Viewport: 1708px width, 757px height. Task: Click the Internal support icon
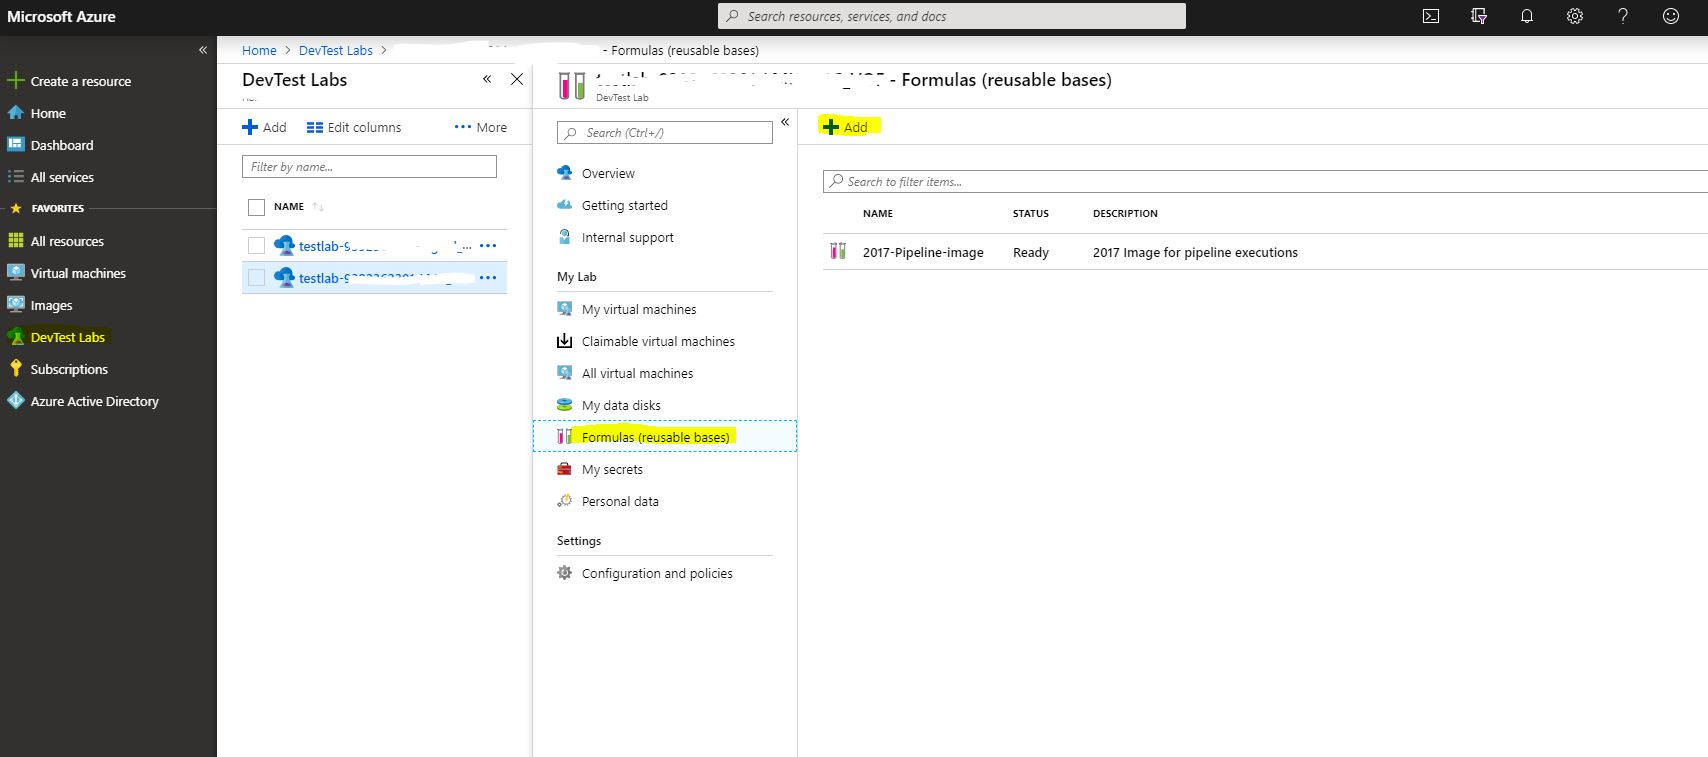pyautogui.click(x=564, y=237)
